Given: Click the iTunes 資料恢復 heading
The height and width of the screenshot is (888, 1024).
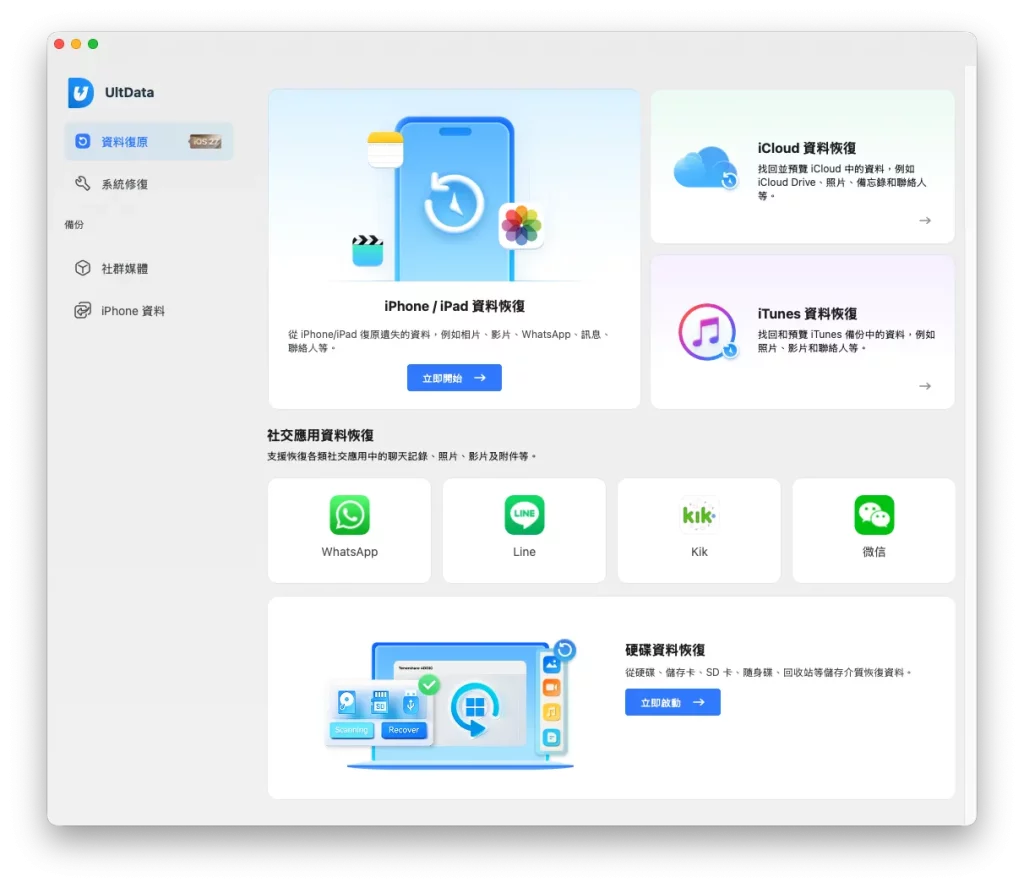Looking at the screenshot, I should pos(807,313).
